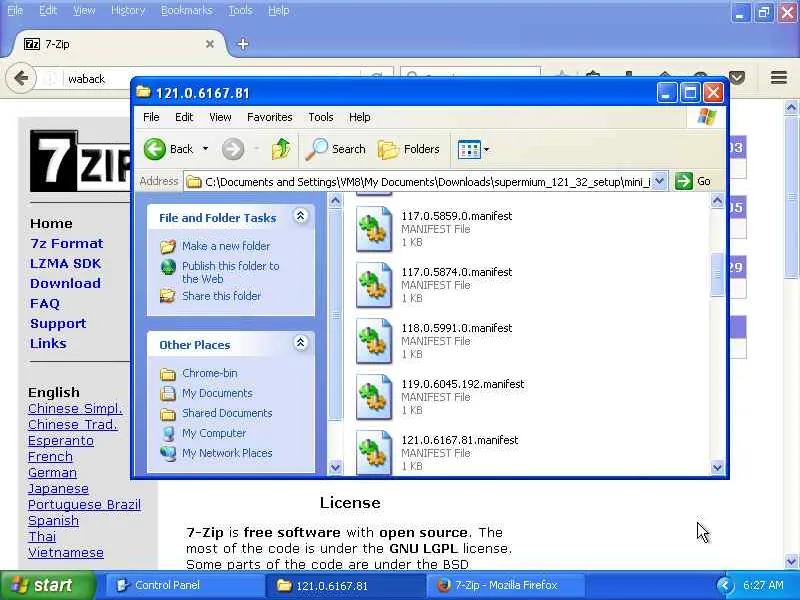The width and height of the screenshot is (800, 600).
Task: Click the file list scrollbar thumb
Action: [x=717, y=274]
